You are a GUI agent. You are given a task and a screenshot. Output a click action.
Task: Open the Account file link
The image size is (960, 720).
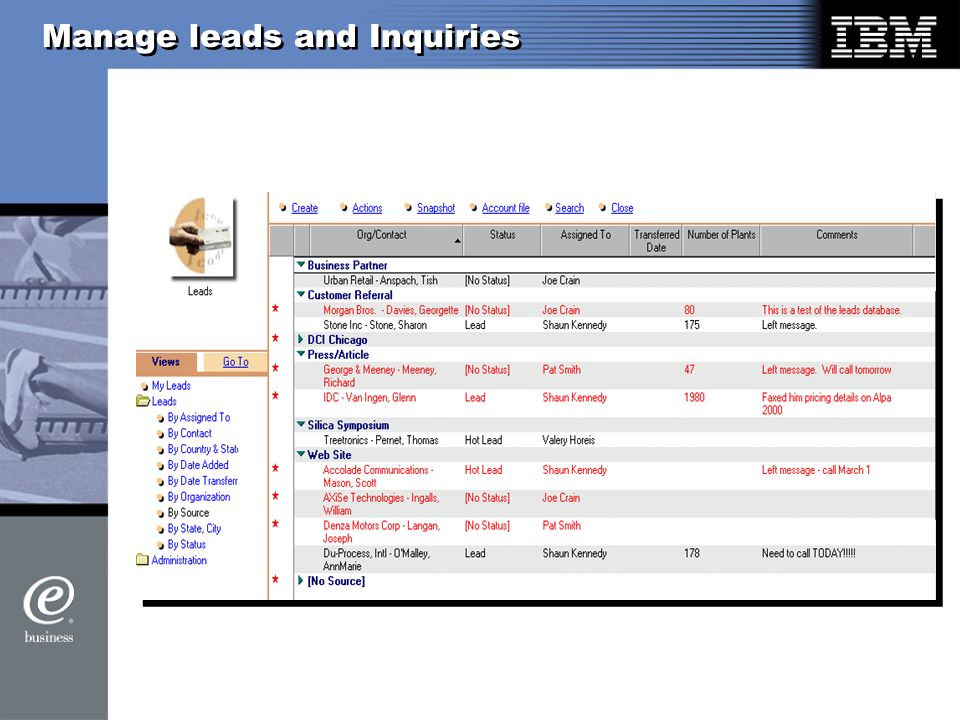coord(506,208)
